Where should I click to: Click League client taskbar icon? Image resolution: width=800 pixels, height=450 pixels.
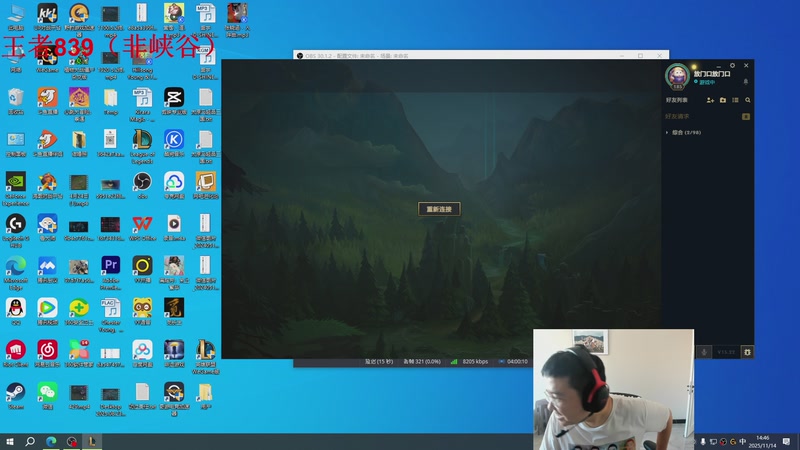[x=92, y=441]
